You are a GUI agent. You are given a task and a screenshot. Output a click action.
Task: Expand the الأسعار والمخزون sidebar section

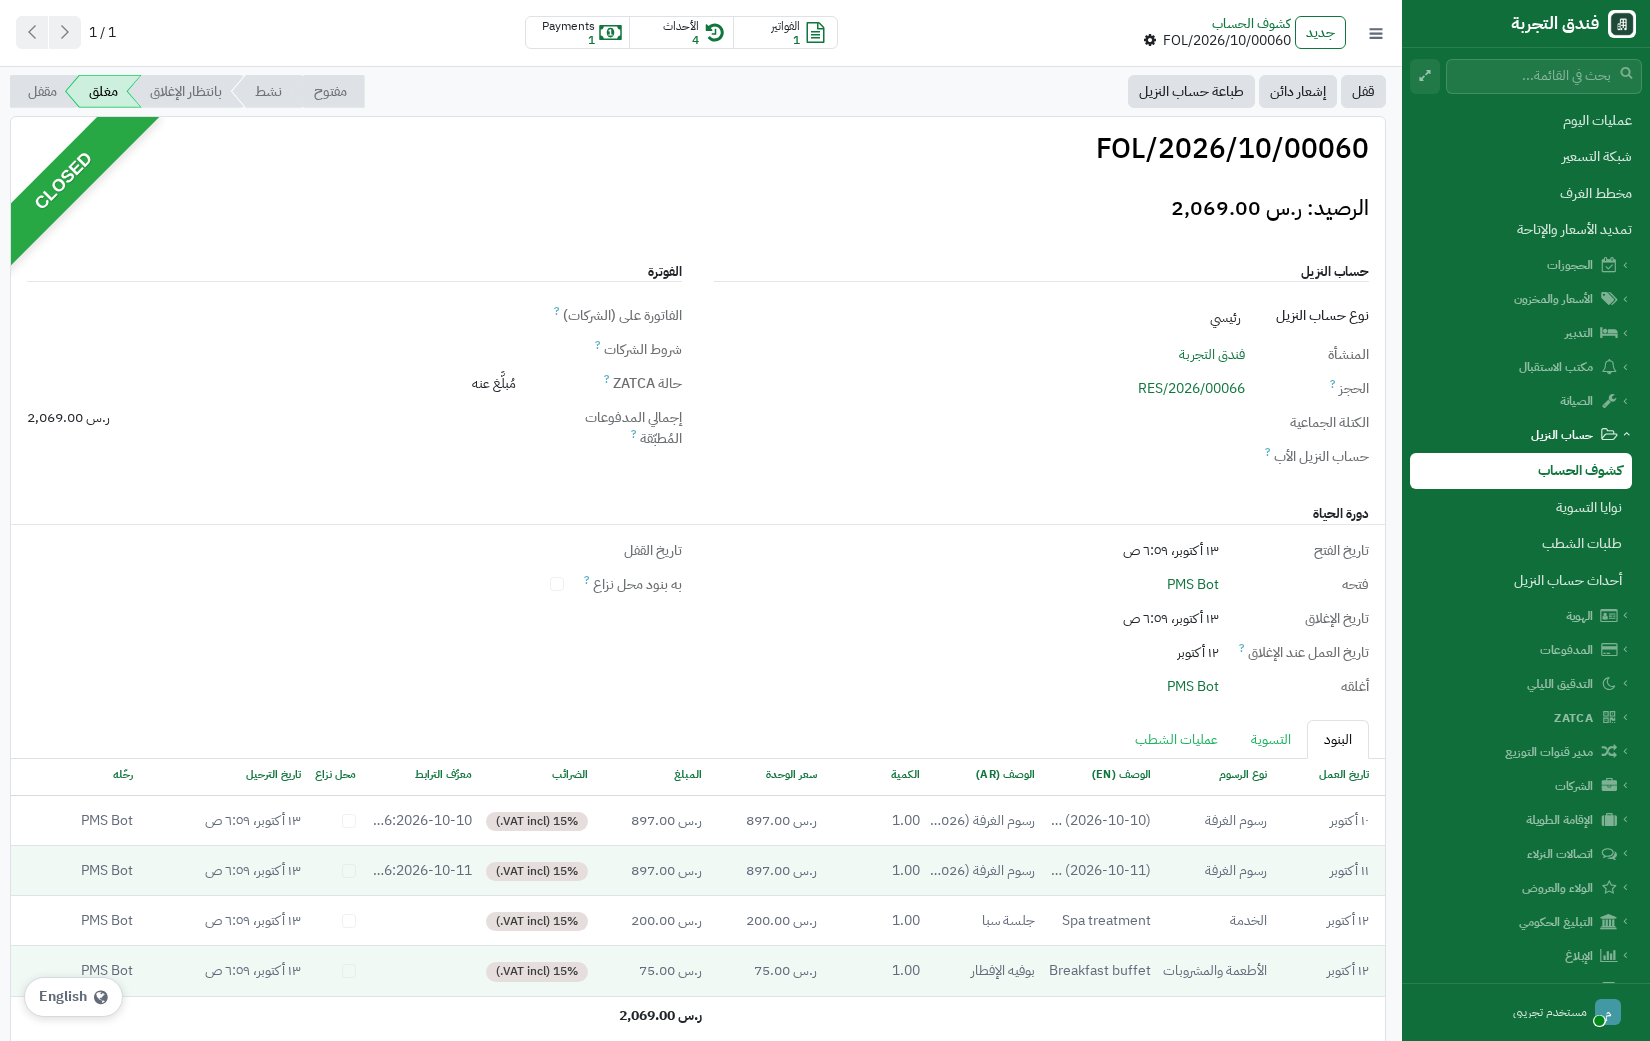pos(1521,299)
